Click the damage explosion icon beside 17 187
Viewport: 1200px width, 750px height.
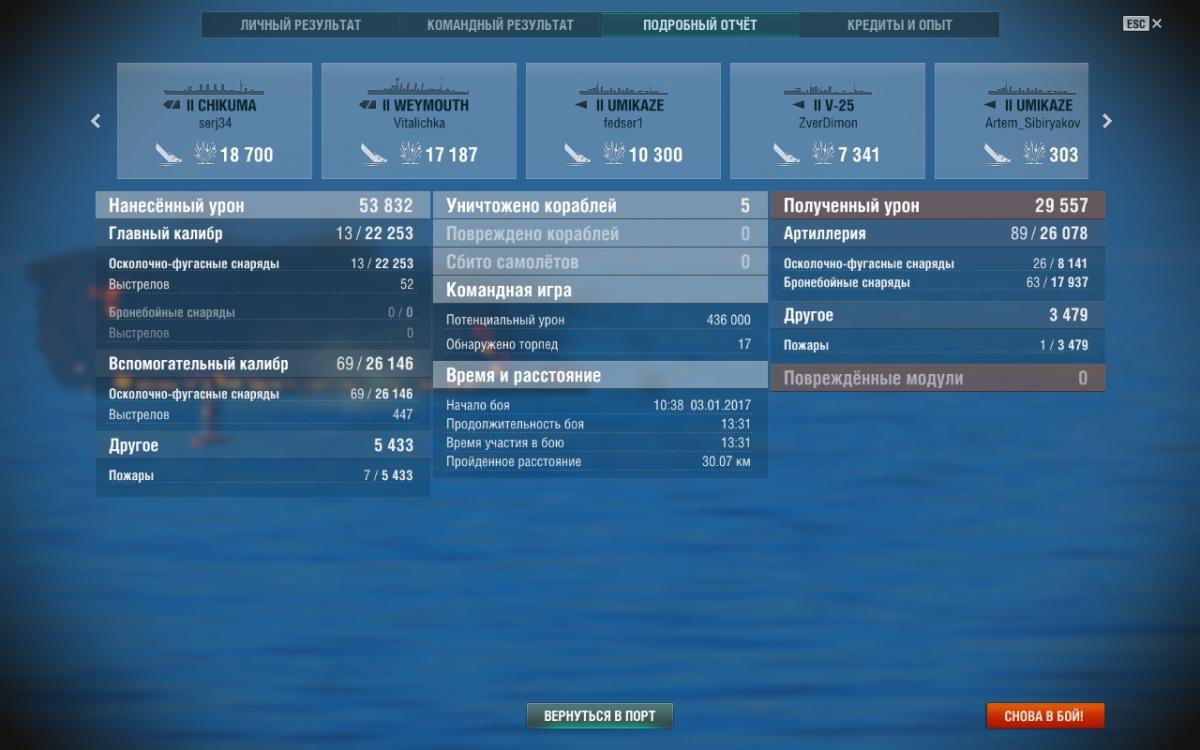click(410, 154)
